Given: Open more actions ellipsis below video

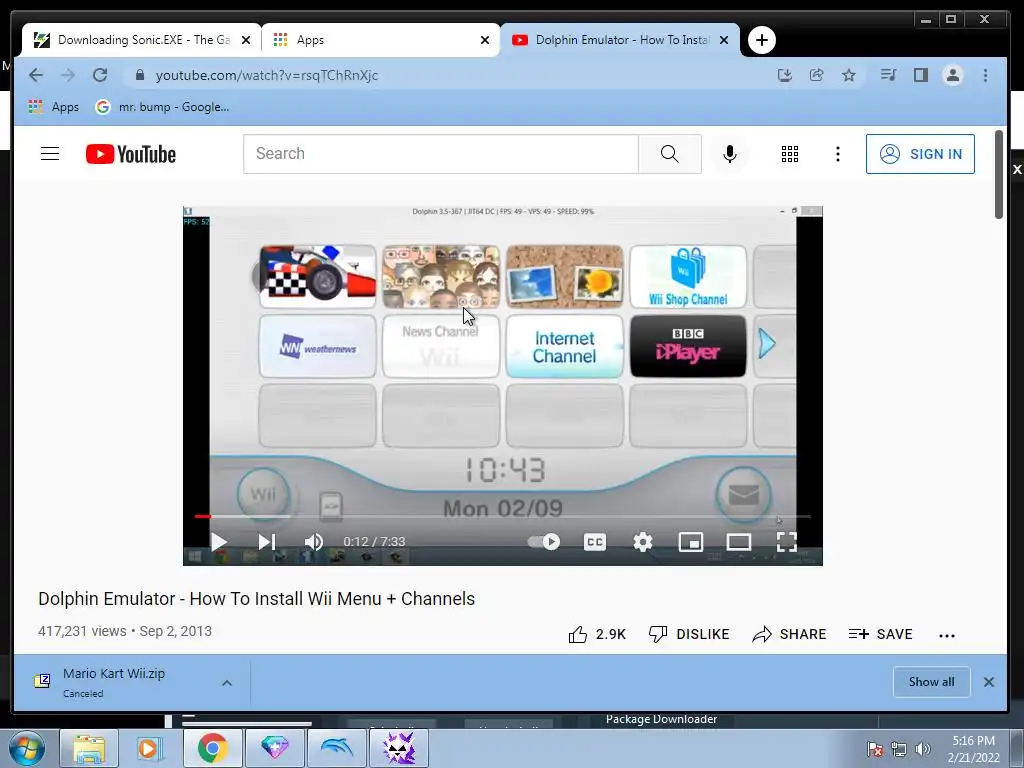Looking at the screenshot, I should pyautogui.click(x=947, y=635).
